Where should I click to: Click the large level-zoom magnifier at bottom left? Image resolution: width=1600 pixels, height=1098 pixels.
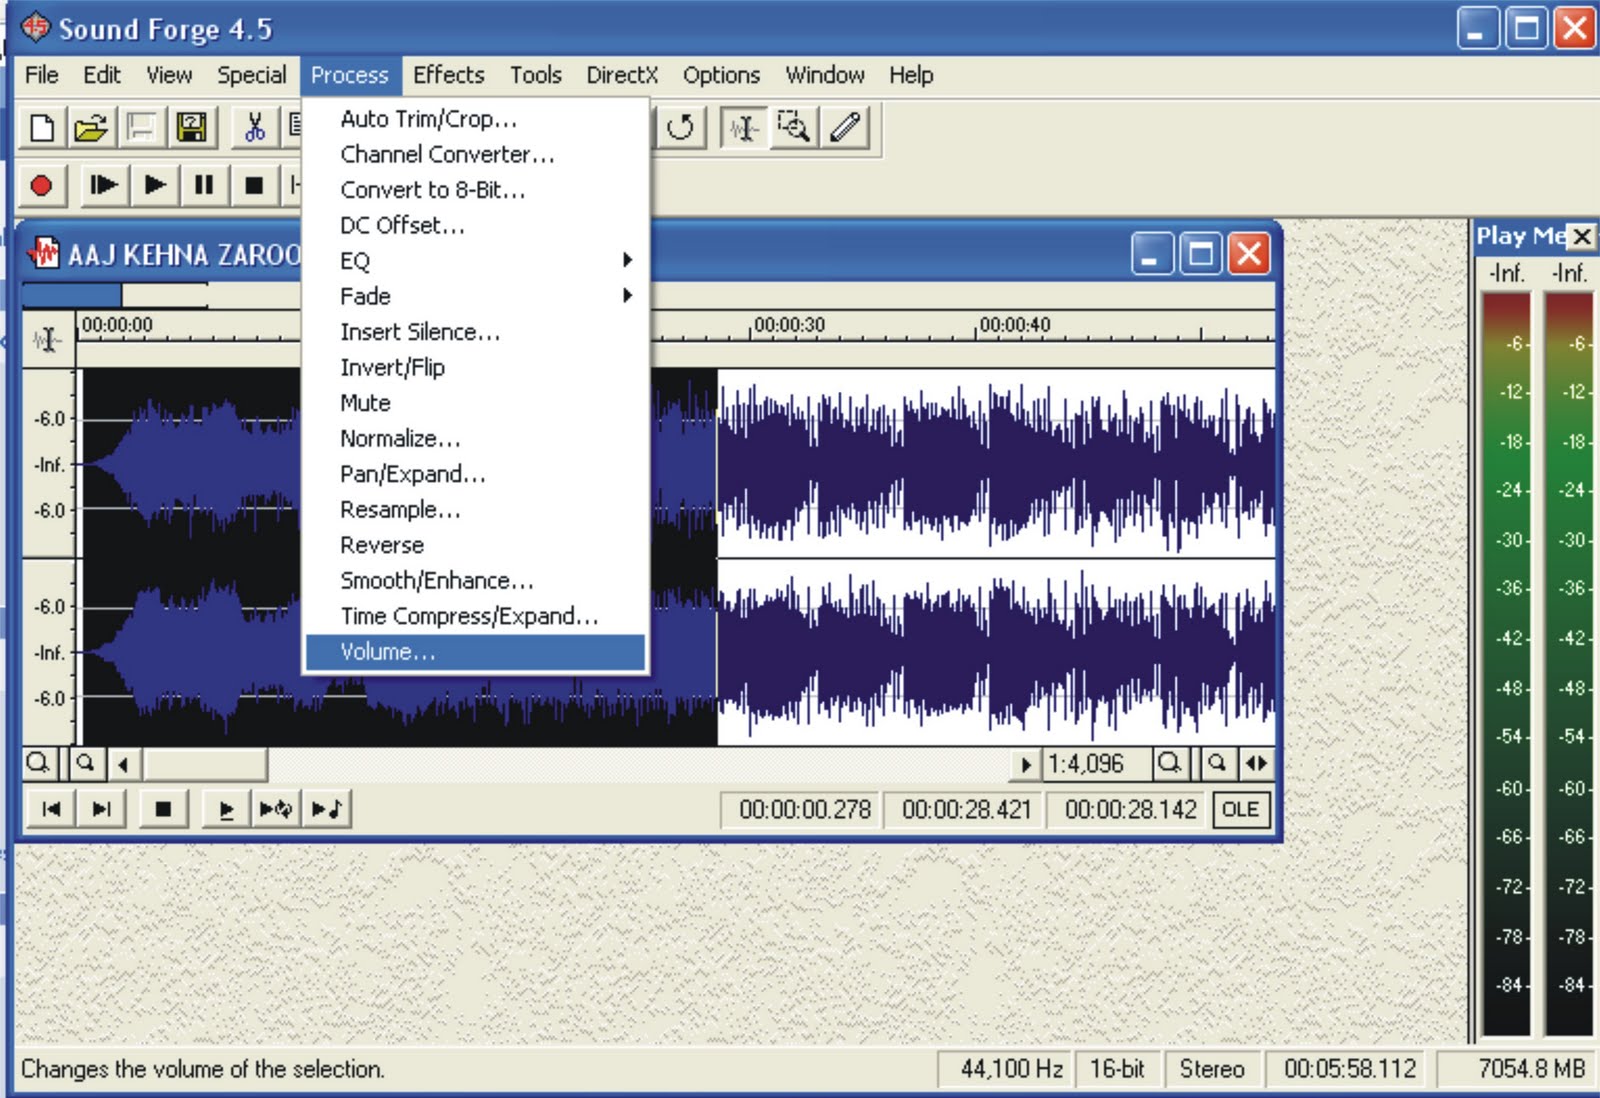click(x=38, y=764)
